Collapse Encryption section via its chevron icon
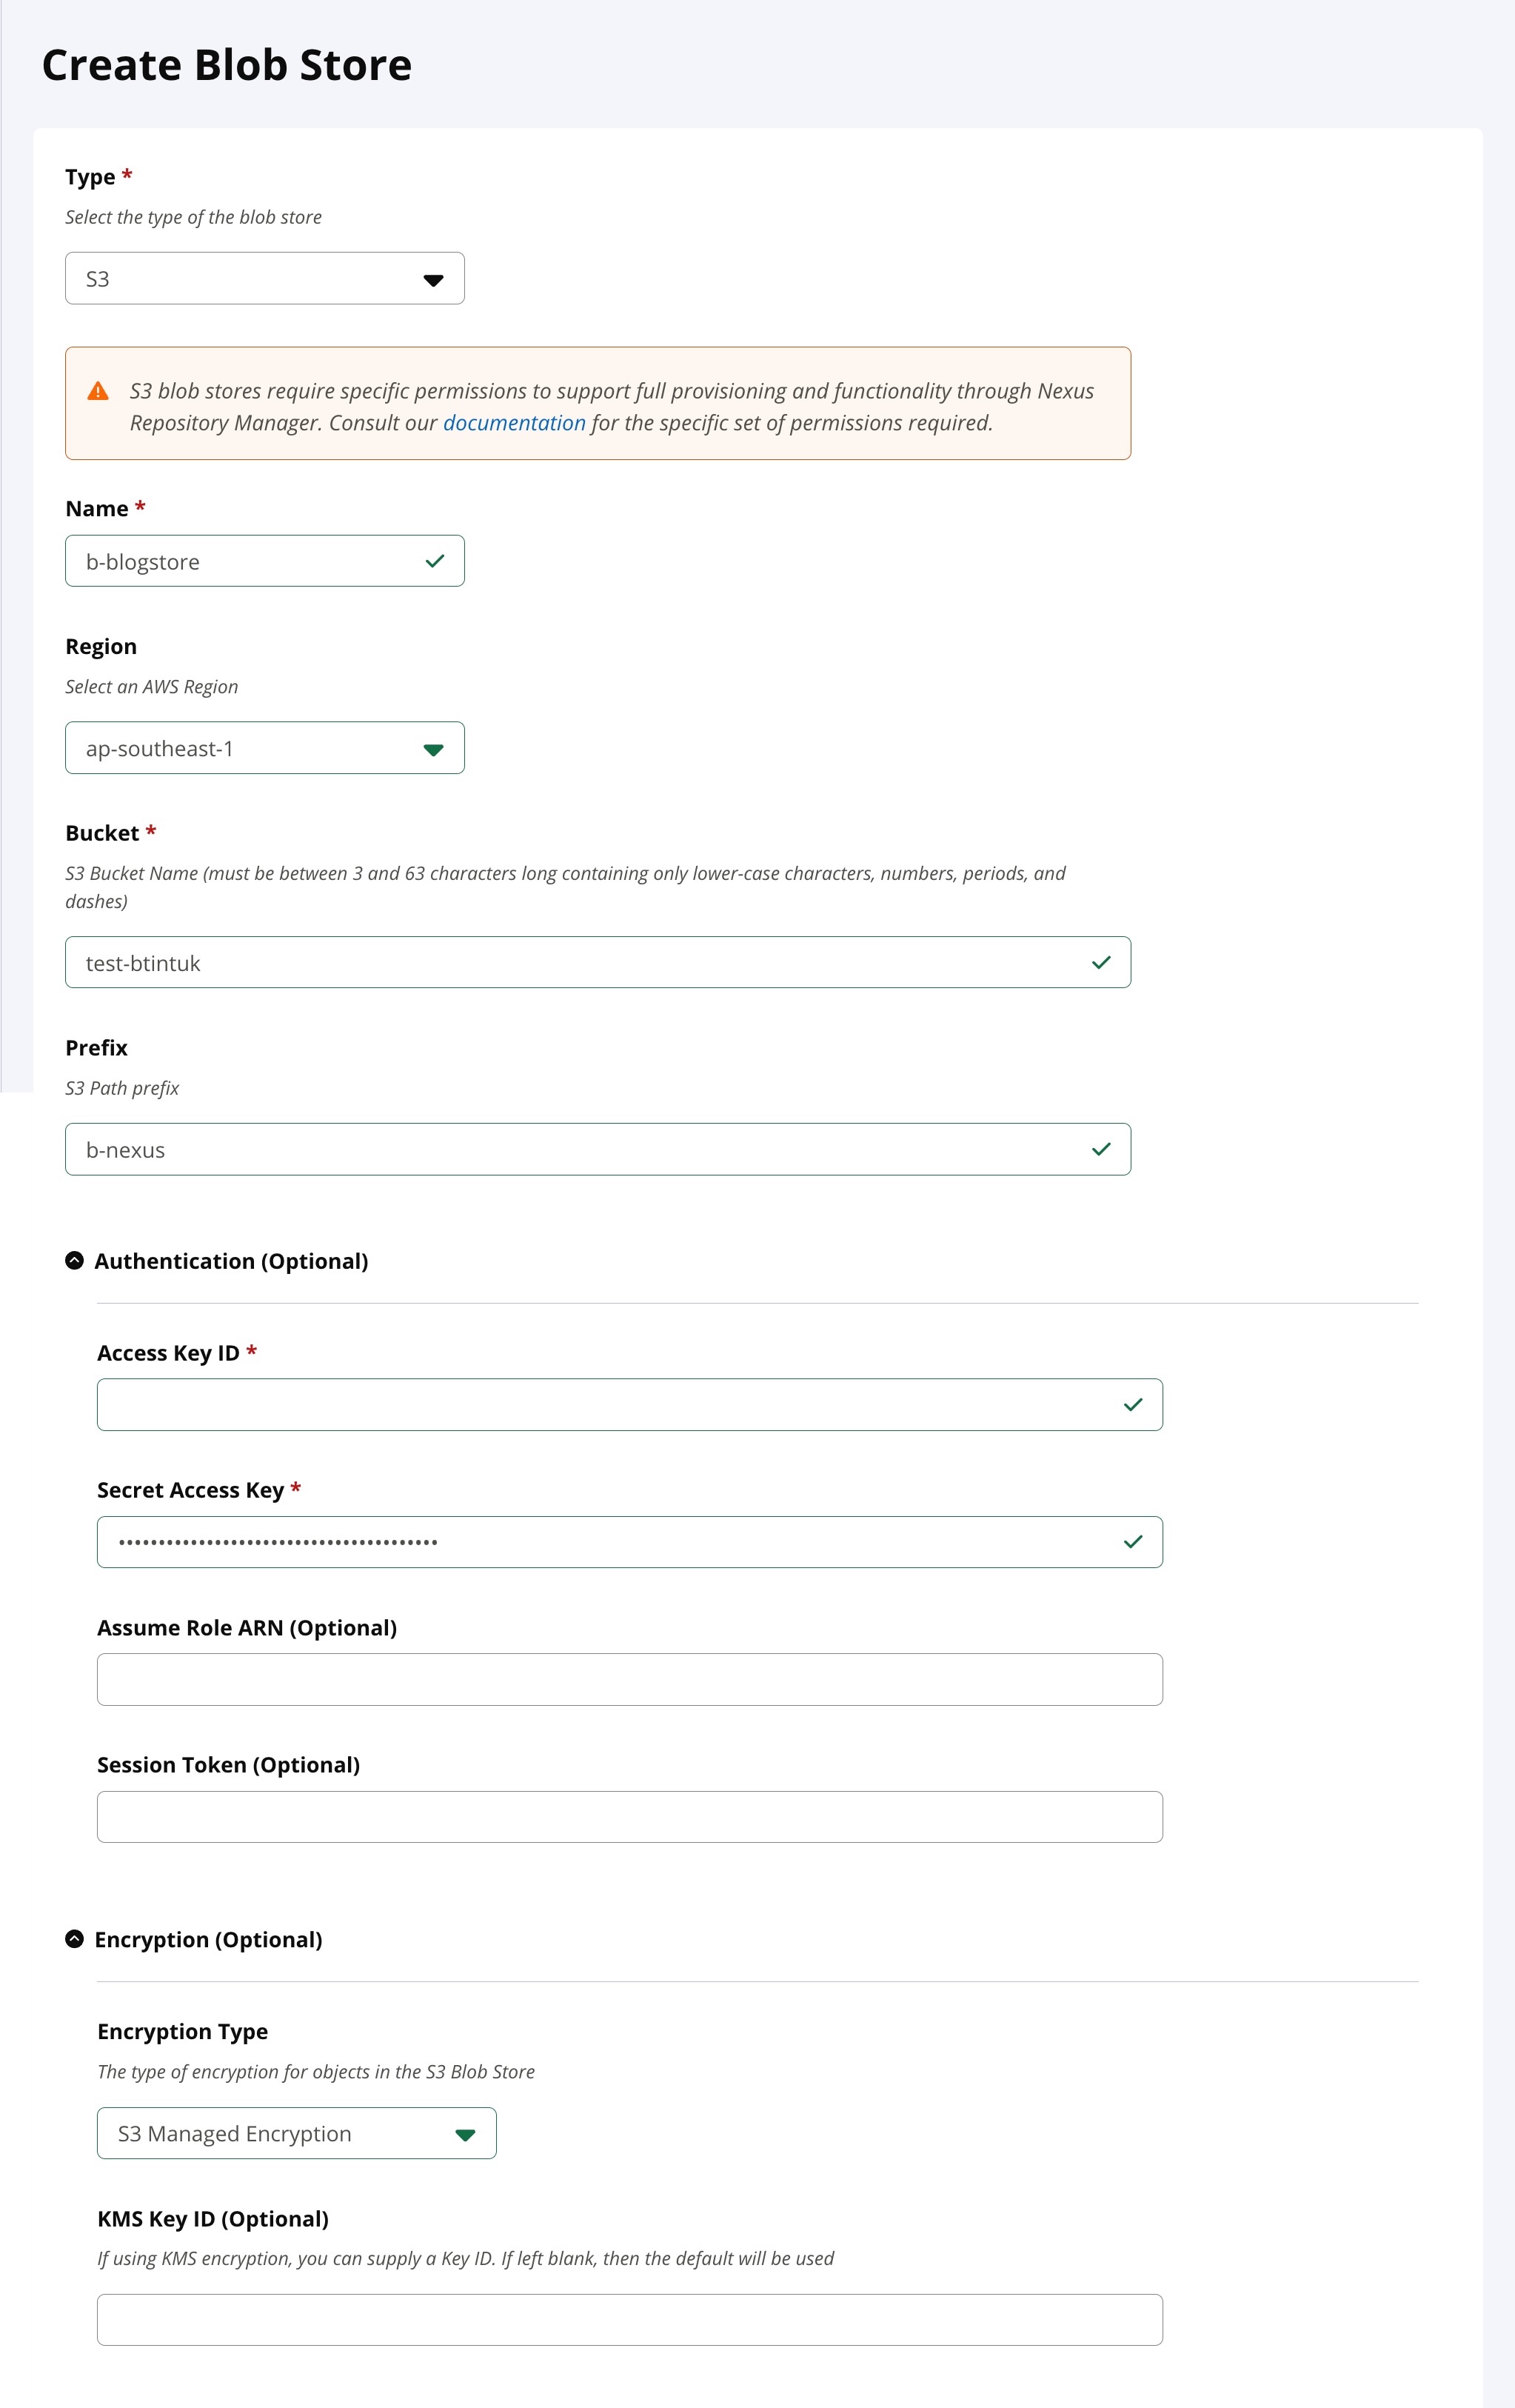1515x2408 pixels. [75, 1939]
